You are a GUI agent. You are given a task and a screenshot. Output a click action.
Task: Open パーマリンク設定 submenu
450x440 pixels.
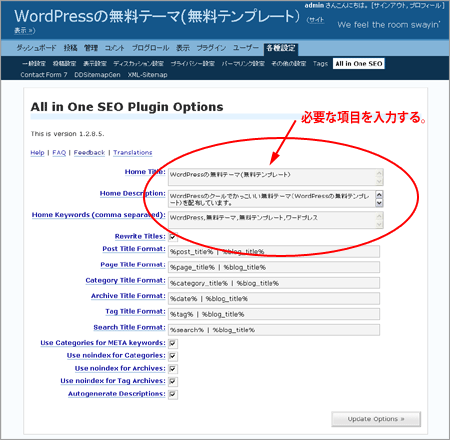tap(243, 63)
